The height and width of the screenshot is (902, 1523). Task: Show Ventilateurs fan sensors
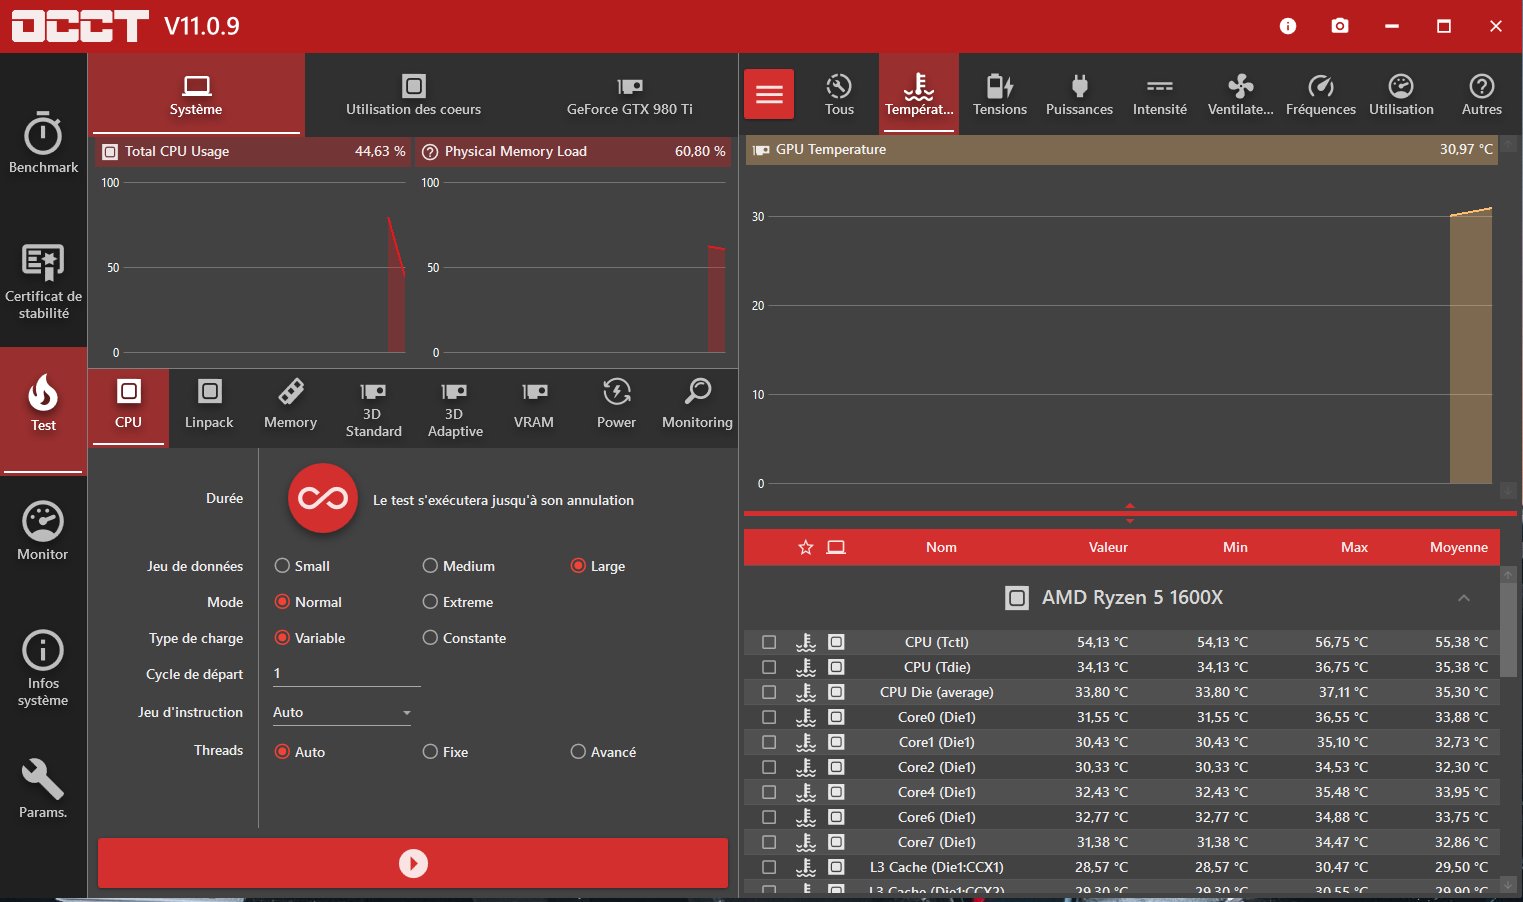[1240, 95]
